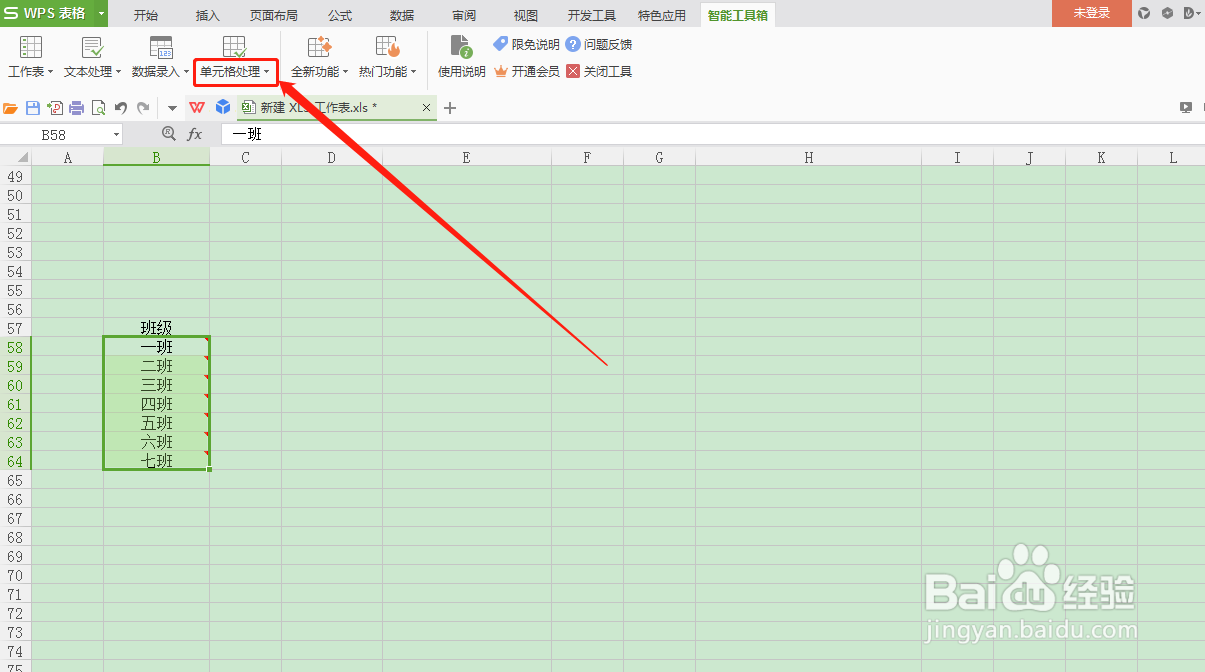
Task: Click the cell containing 五班
Action: (x=157, y=423)
